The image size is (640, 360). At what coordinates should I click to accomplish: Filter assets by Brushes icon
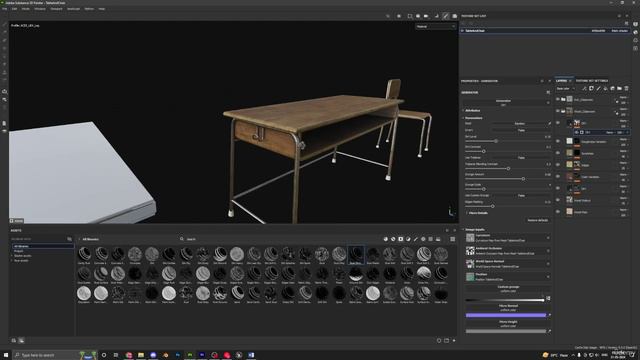[416, 239]
